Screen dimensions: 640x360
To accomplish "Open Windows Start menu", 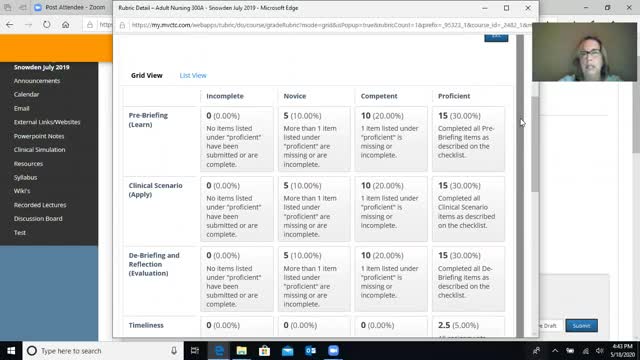I will coord(11,351).
